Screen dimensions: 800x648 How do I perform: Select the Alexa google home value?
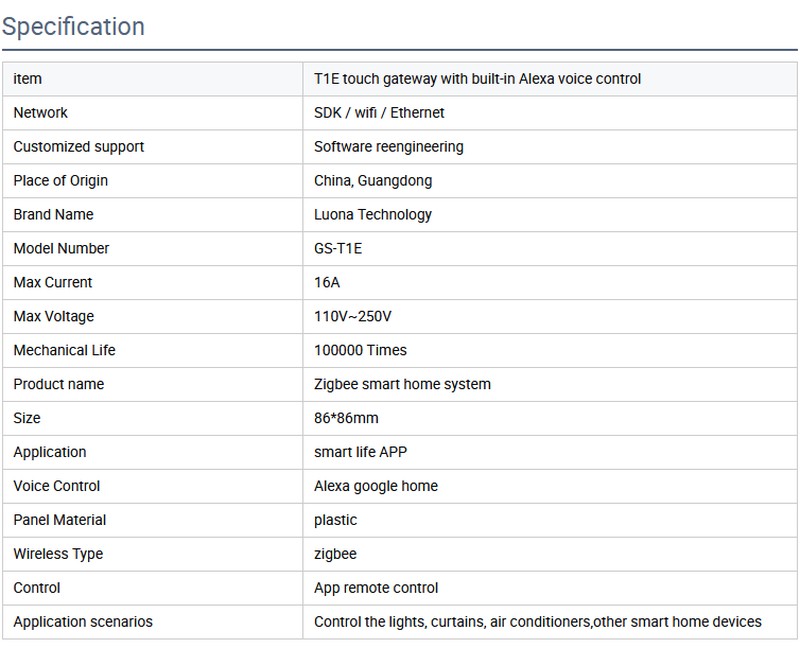click(x=376, y=487)
